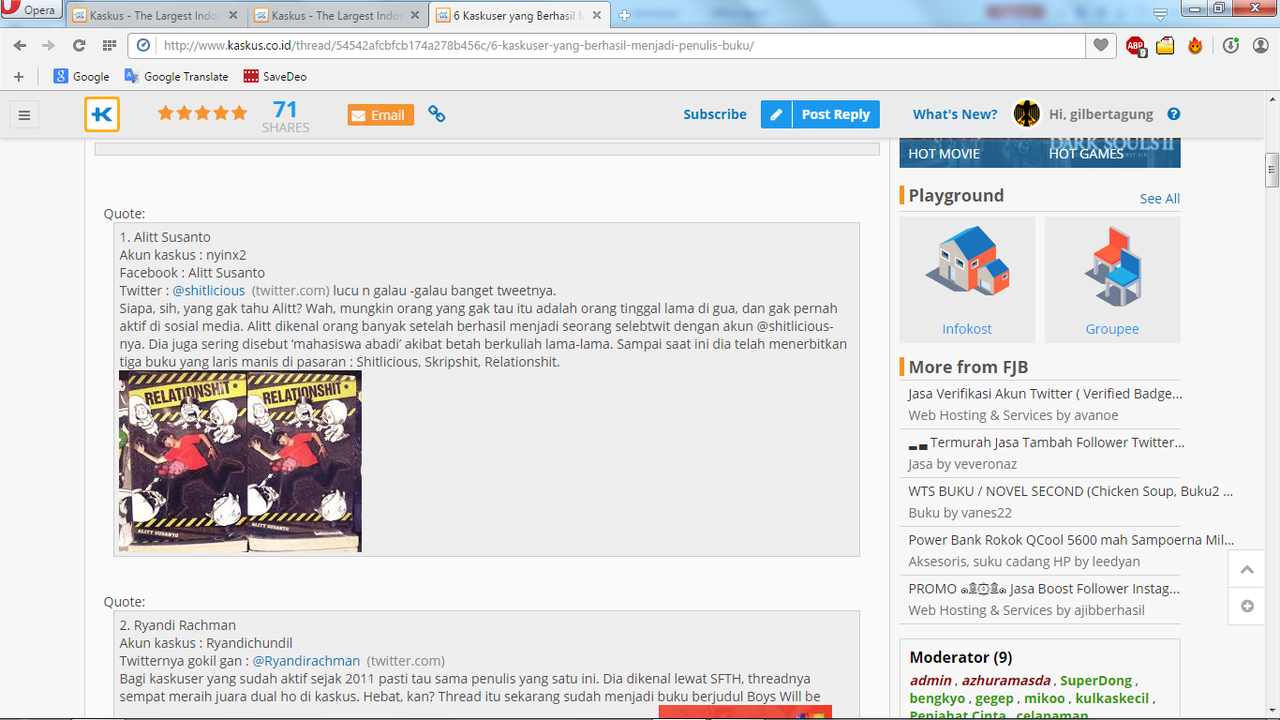
Task: Open the help question mark icon
Action: [1174, 114]
